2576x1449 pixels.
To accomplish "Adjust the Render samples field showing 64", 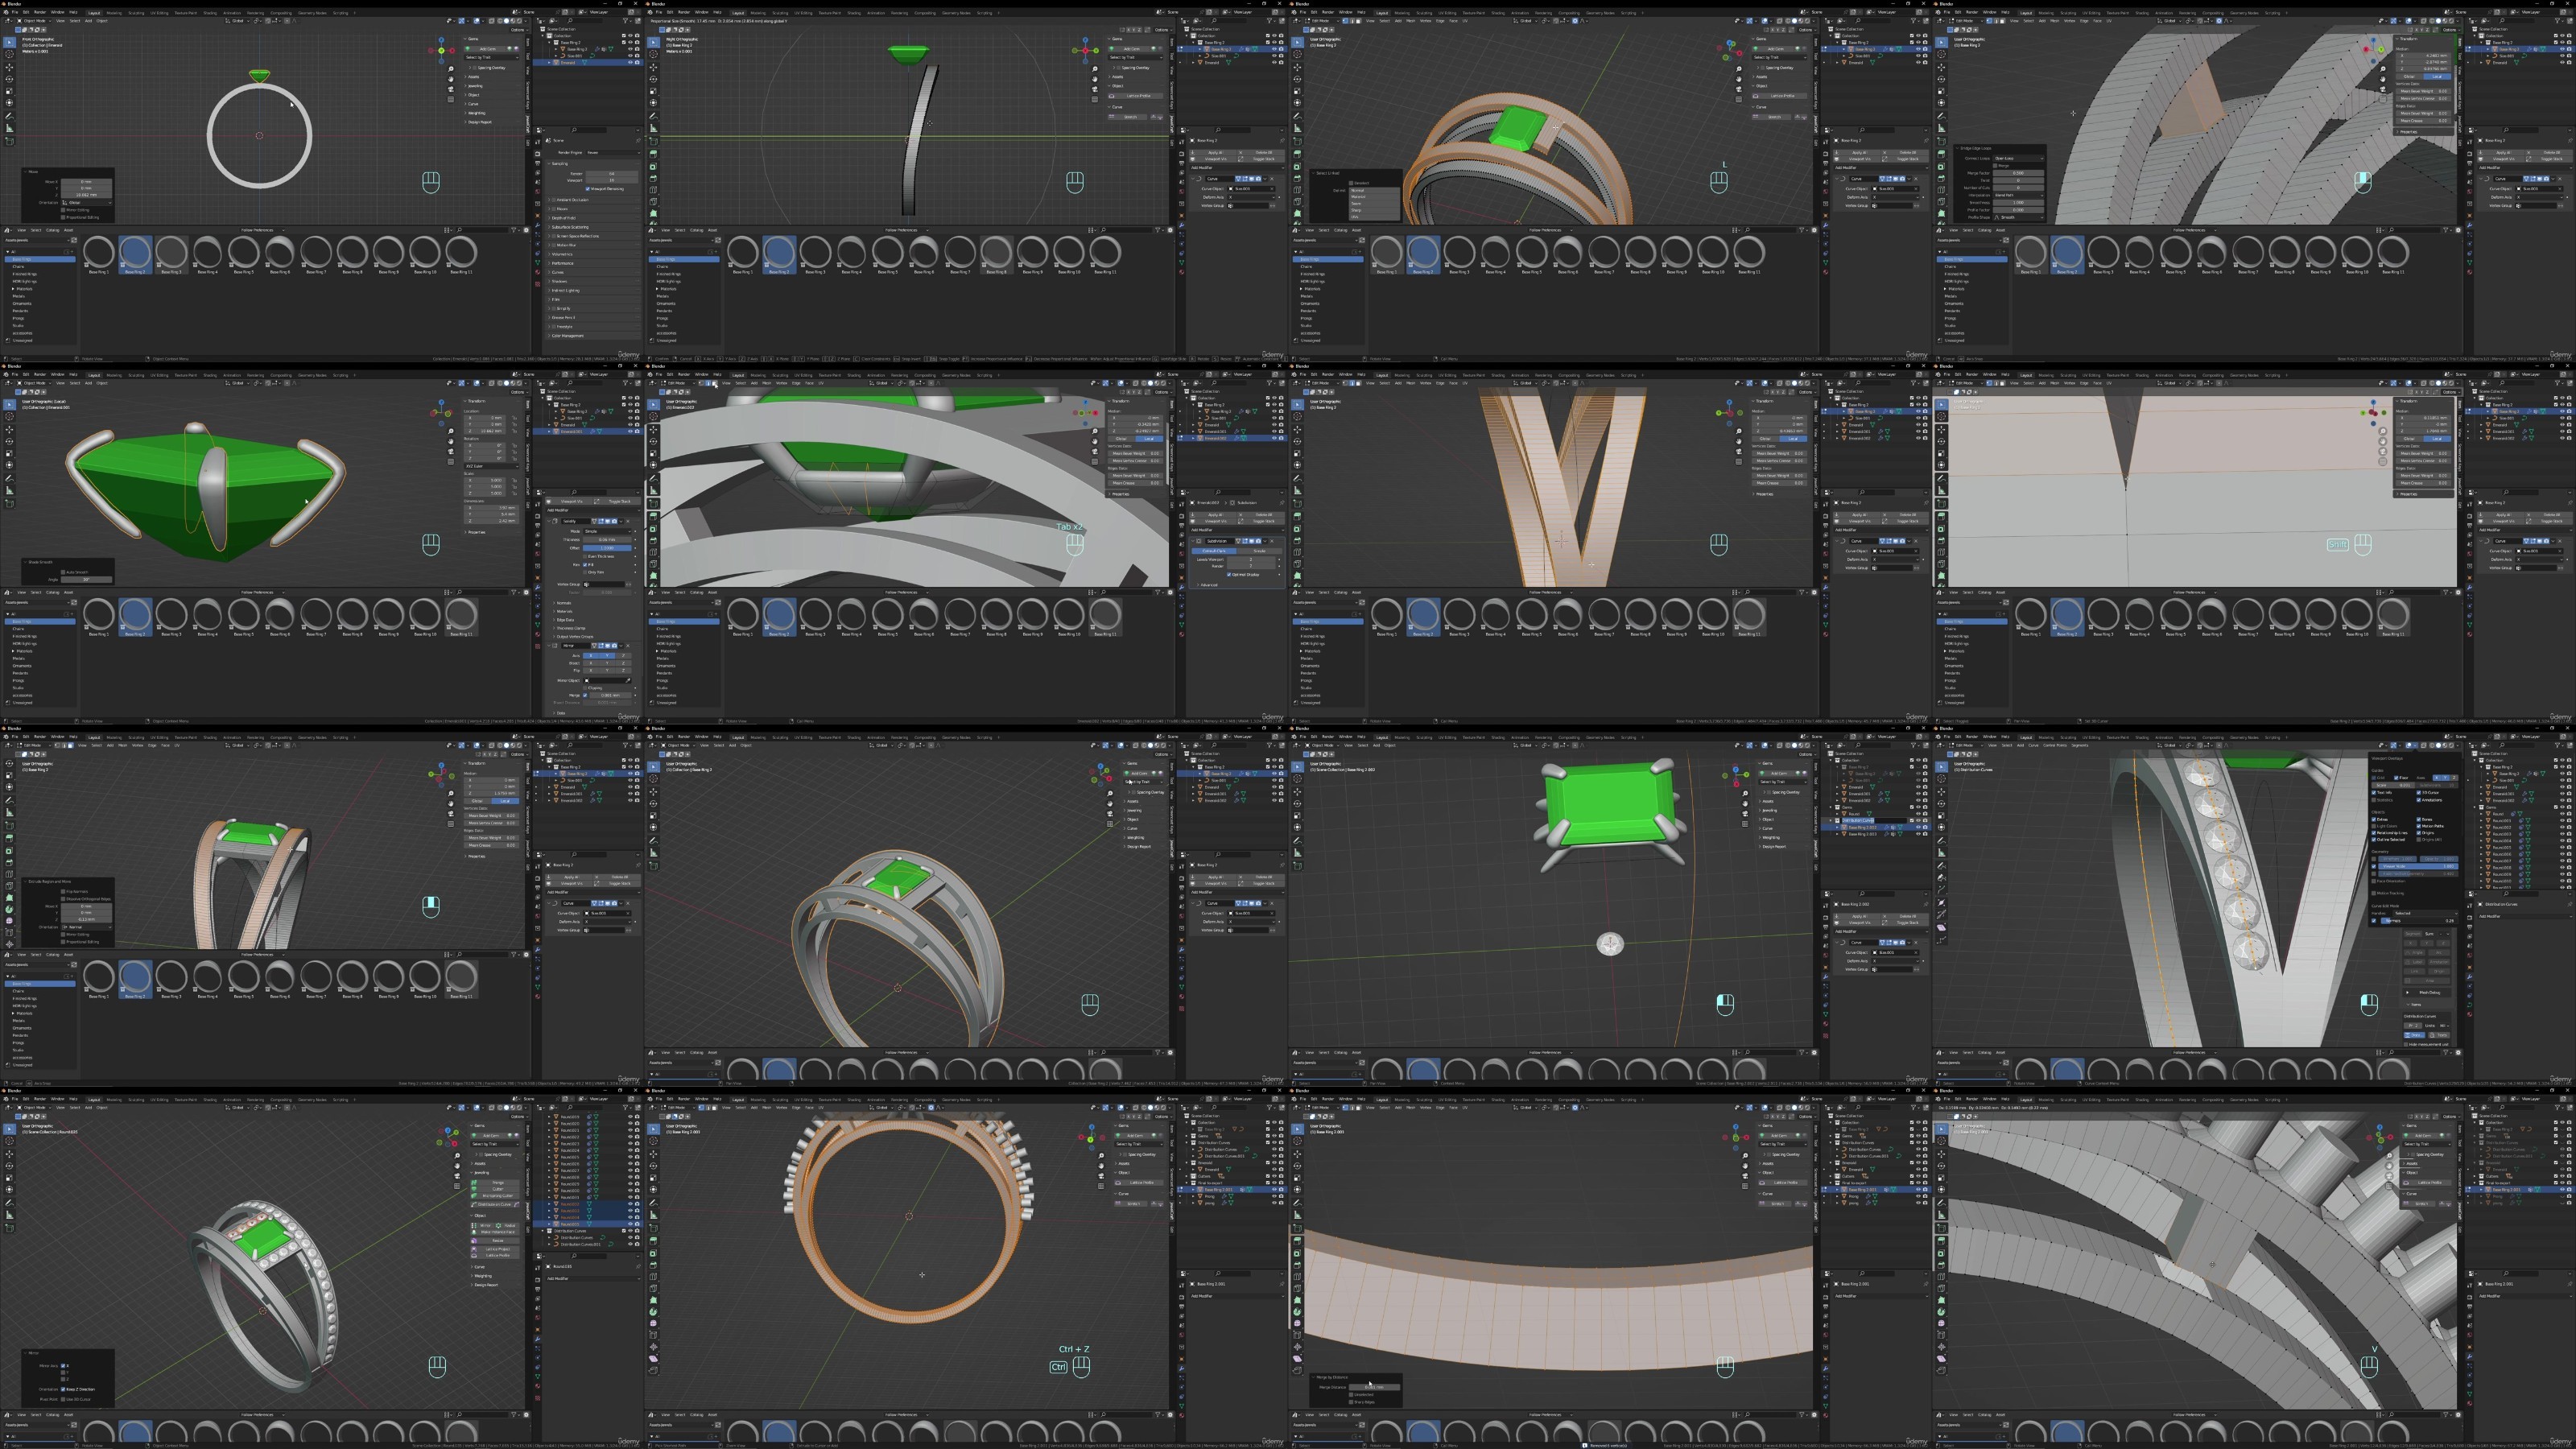I will tap(613, 174).
